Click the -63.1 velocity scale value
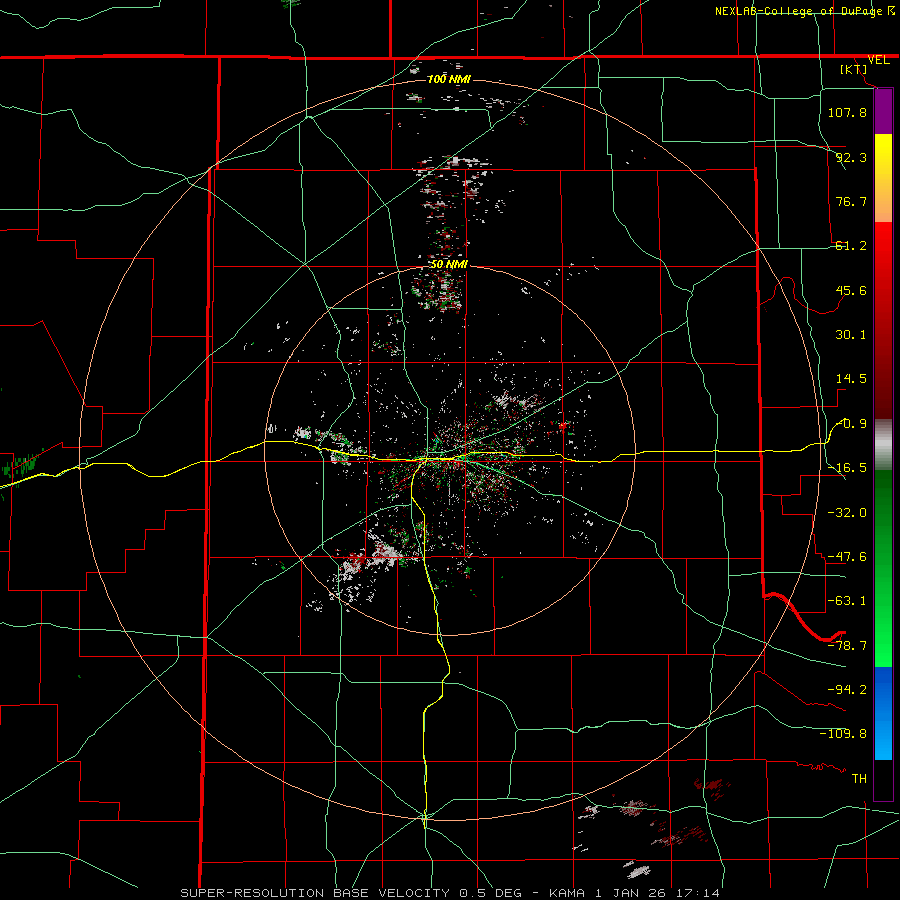The width and height of the screenshot is (900, 900). (847, 601)
